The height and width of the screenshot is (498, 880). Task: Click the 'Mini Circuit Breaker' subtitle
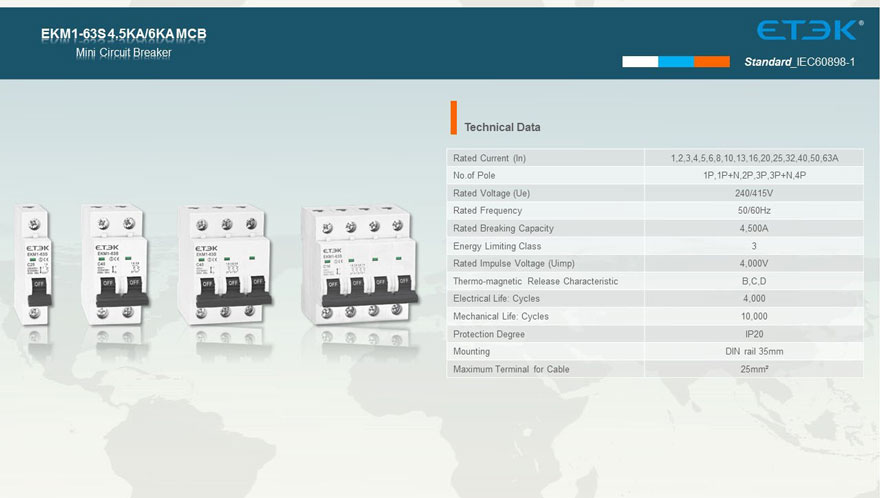pos(123,53)
